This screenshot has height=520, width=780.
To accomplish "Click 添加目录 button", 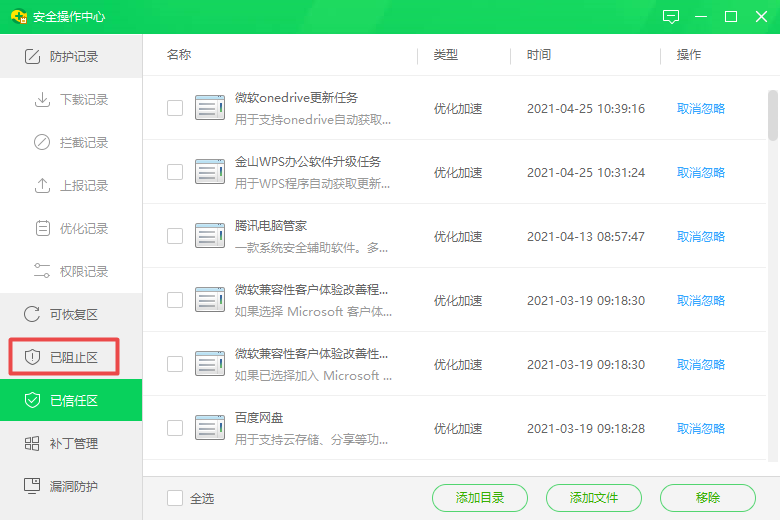I will (480, 498).
